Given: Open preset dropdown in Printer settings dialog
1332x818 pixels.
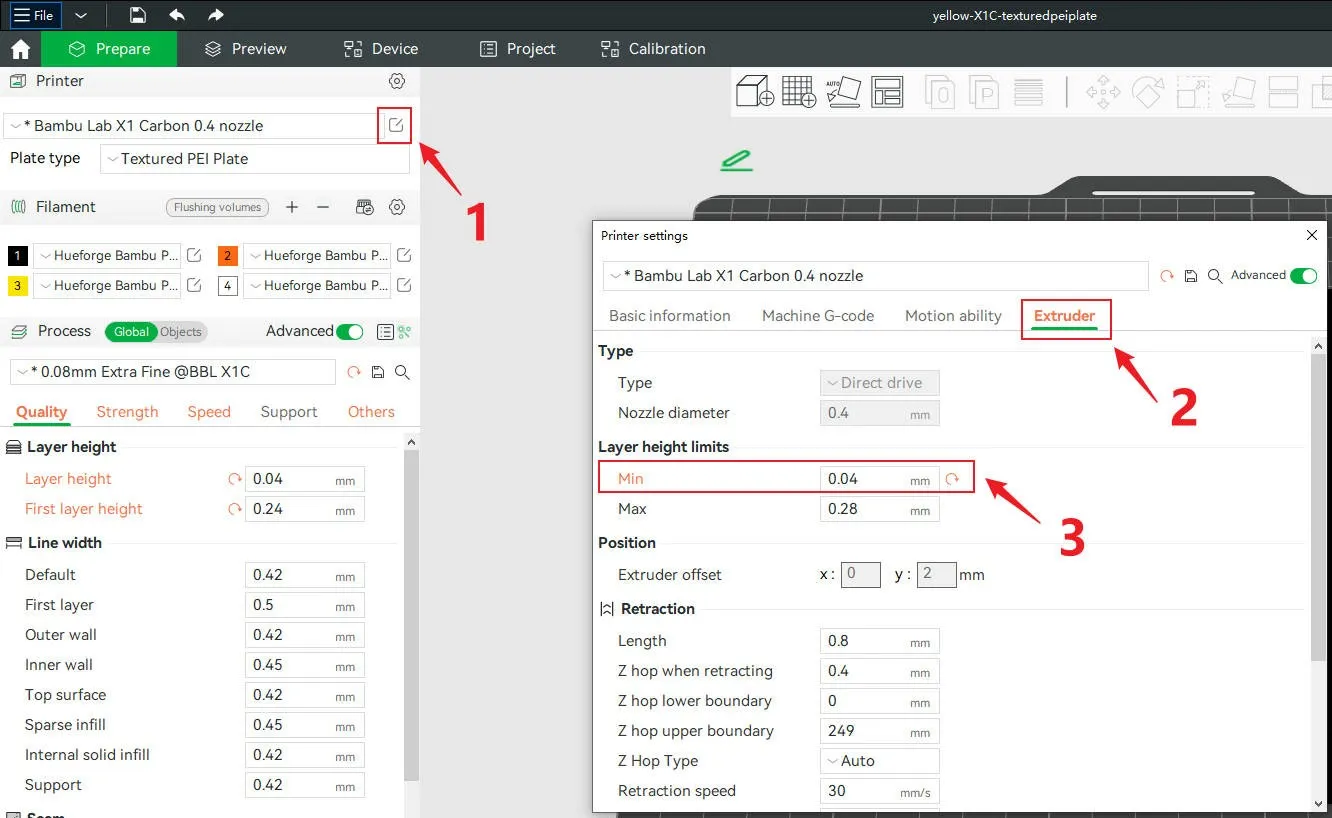Looking at the screenshot, I should pos(875,276).
